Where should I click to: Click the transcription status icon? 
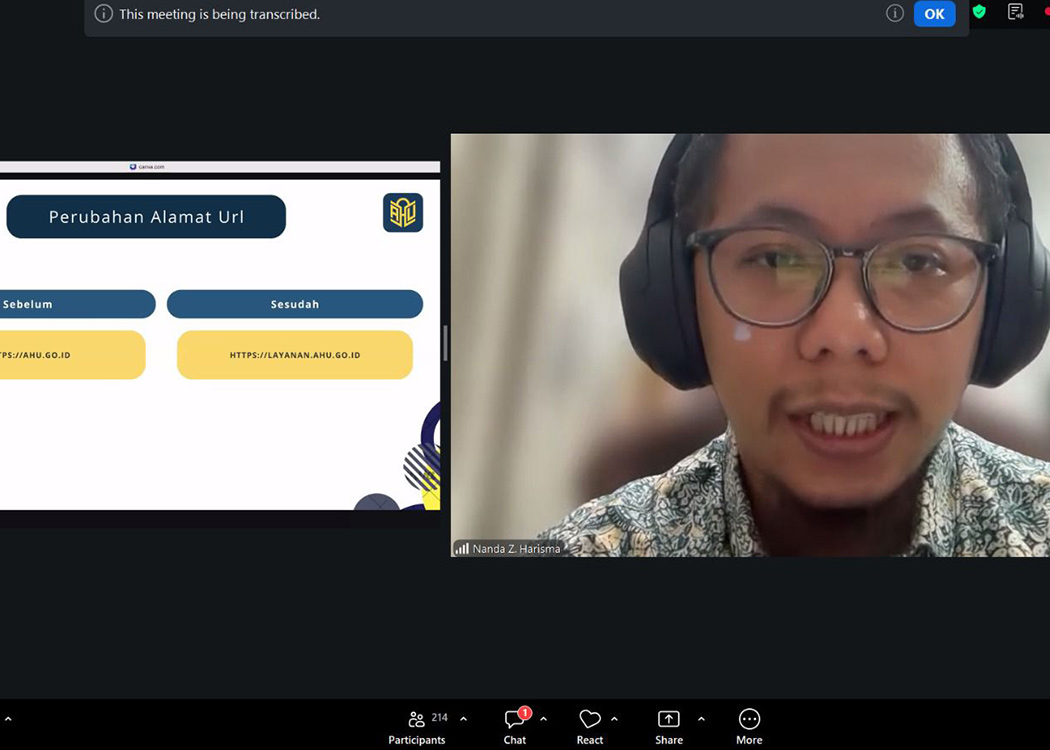click(x=1015, y=12)
